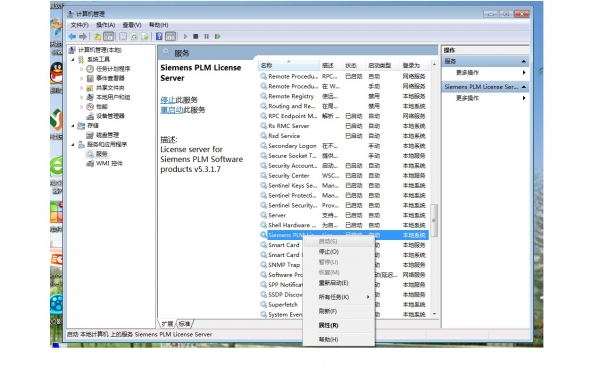Sort by the 状态 column header
This screenshot has height=377, width=600.
pos(354,65)
